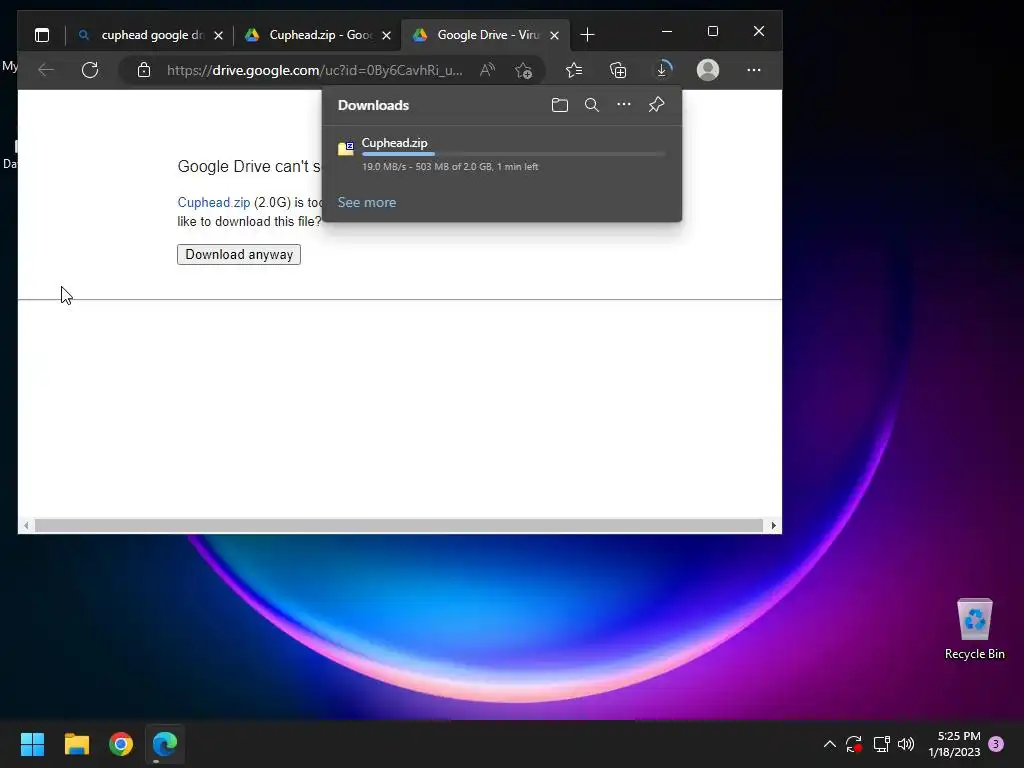Click the drive.google.com address bar
Viewport: 1024px width, 768px height.
point(315,70)
